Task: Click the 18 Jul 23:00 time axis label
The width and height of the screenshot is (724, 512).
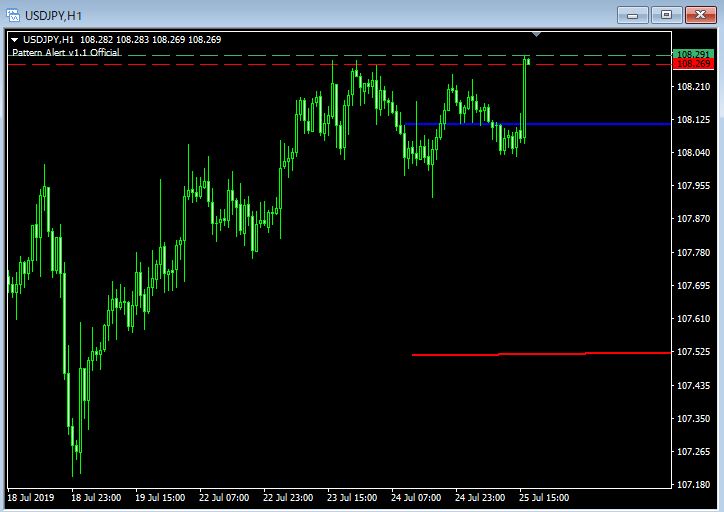Action: (x=96, y=498)
